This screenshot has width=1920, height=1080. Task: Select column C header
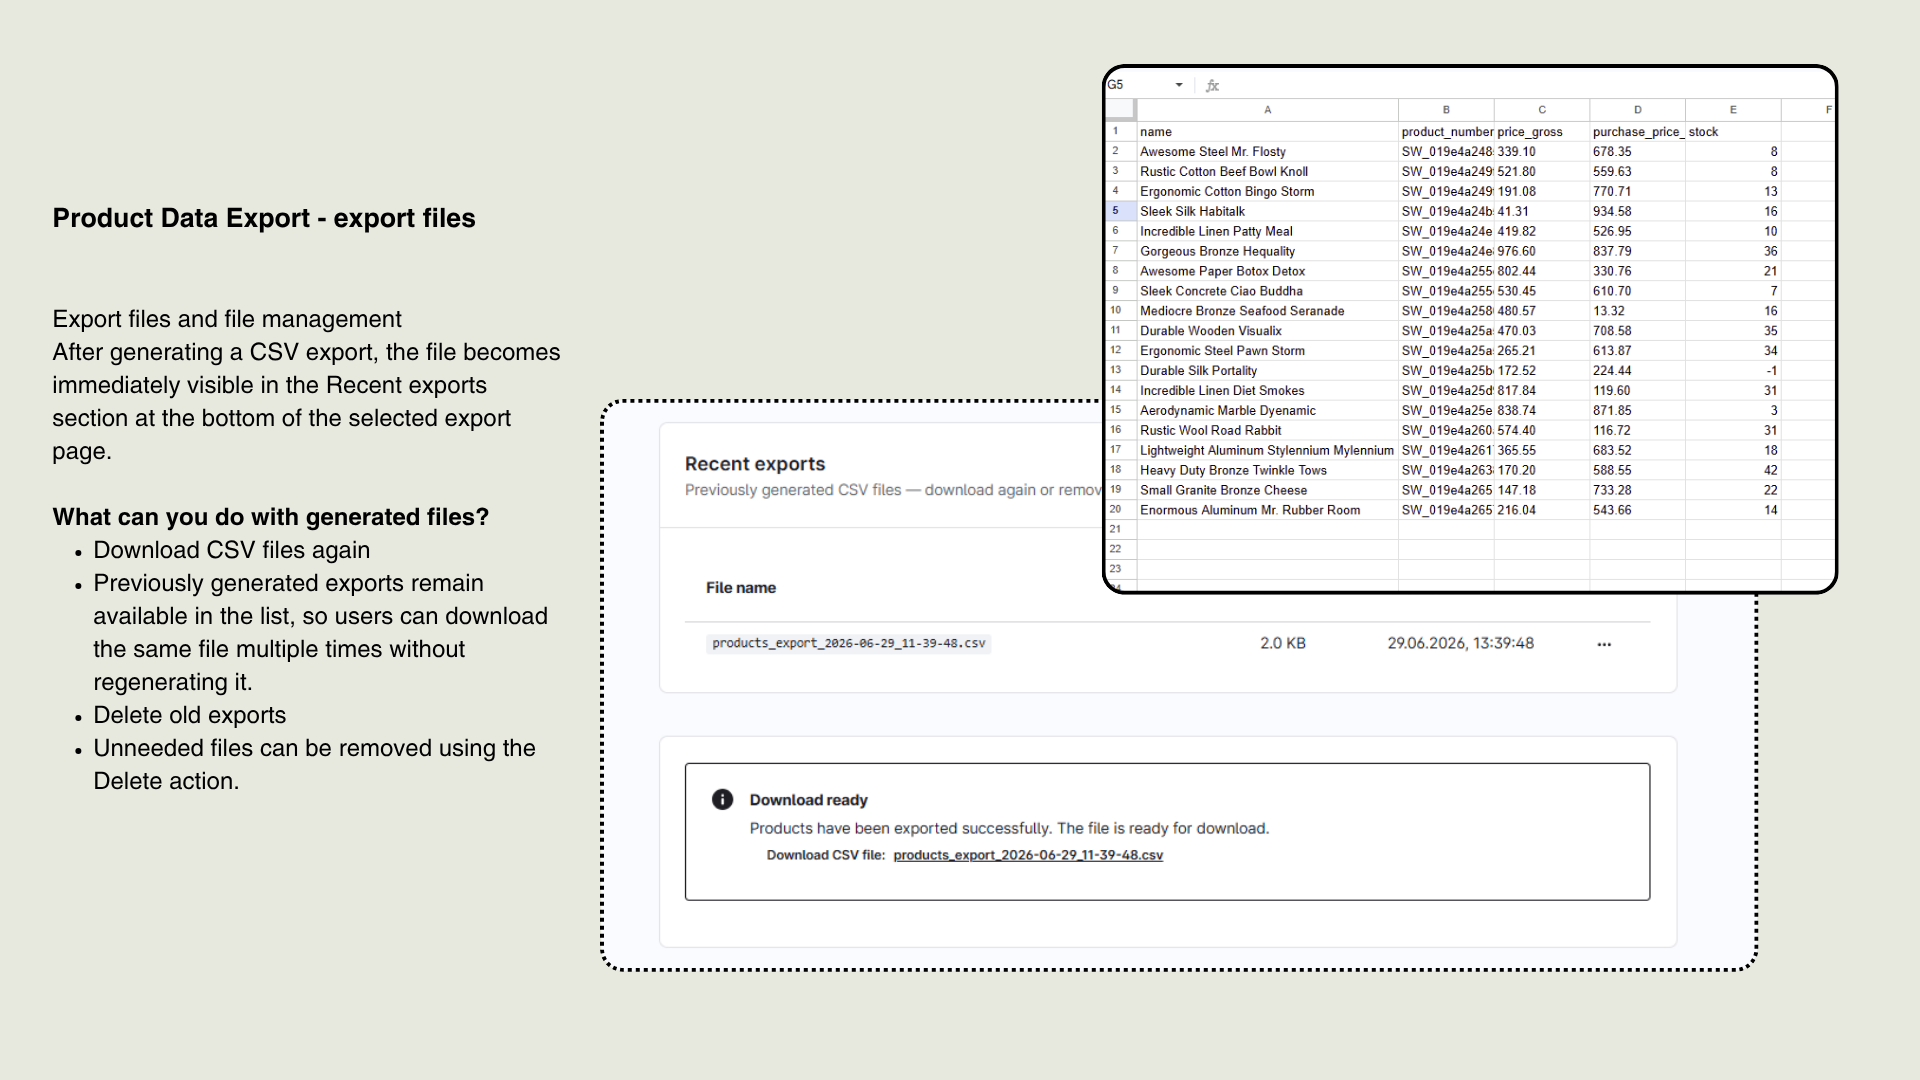(x=1542, y=110)
